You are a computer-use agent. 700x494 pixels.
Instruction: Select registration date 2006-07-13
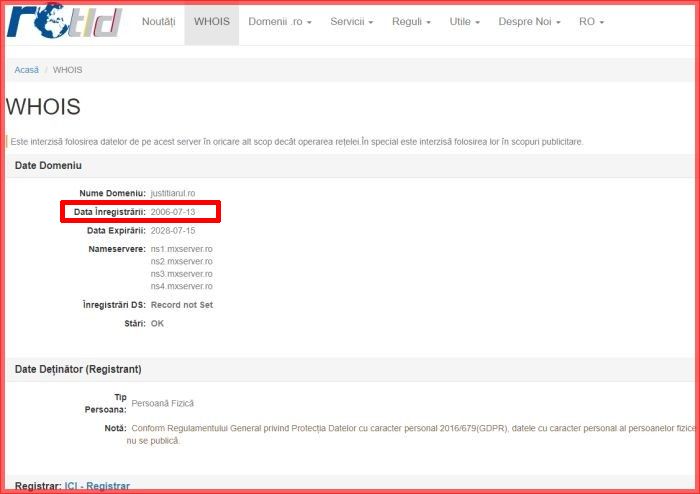[173, 212]
